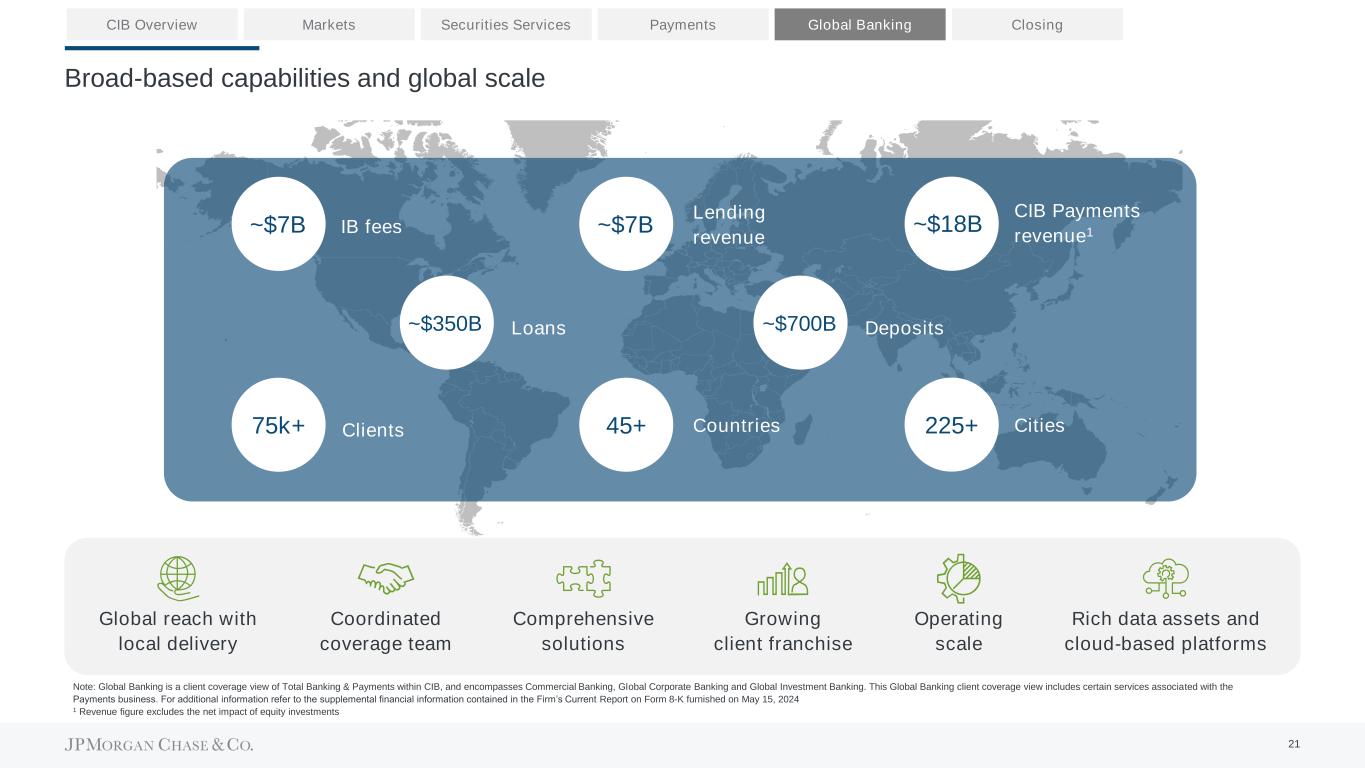Click the globe in hand icon
The width and height of the screenshot is (1365, 768).
coord(178,577)
